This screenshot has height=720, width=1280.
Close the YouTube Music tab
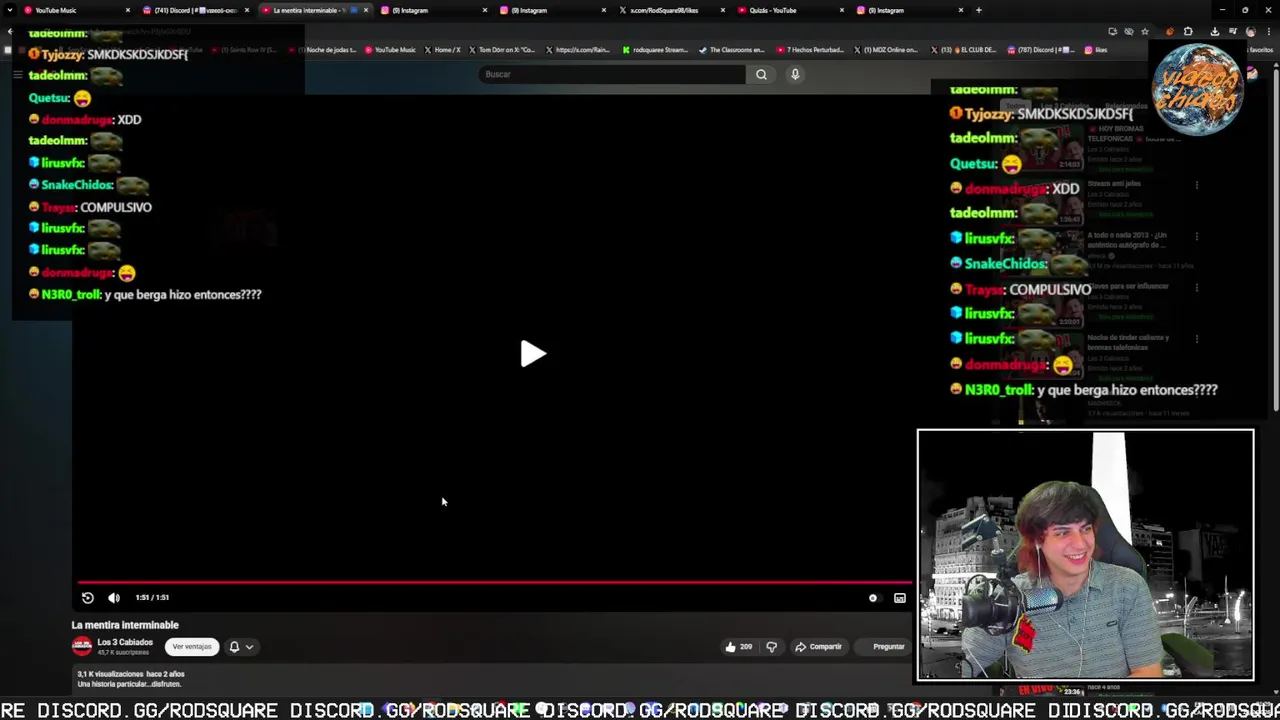pyautogui.click(x=127, y=10)
